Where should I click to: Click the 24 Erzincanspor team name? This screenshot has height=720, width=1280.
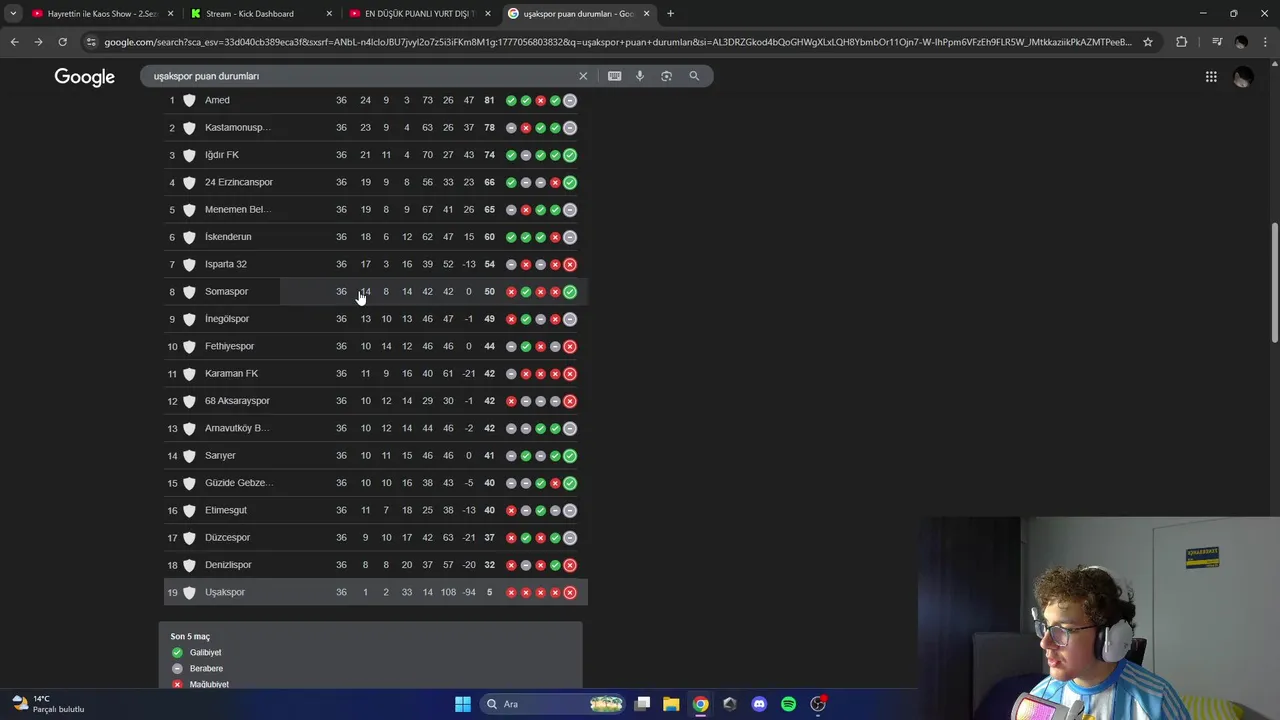click(x=239, y=182)
